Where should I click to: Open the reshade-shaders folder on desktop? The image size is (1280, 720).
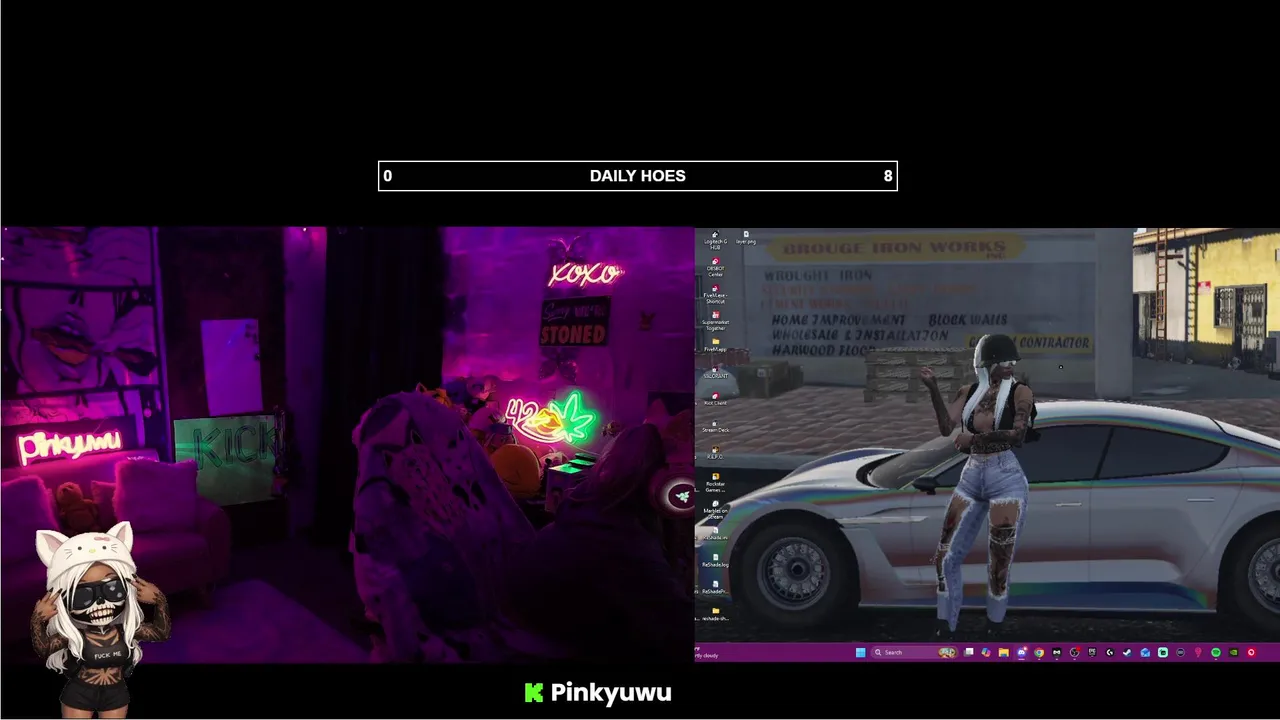(x=715, y=613)
